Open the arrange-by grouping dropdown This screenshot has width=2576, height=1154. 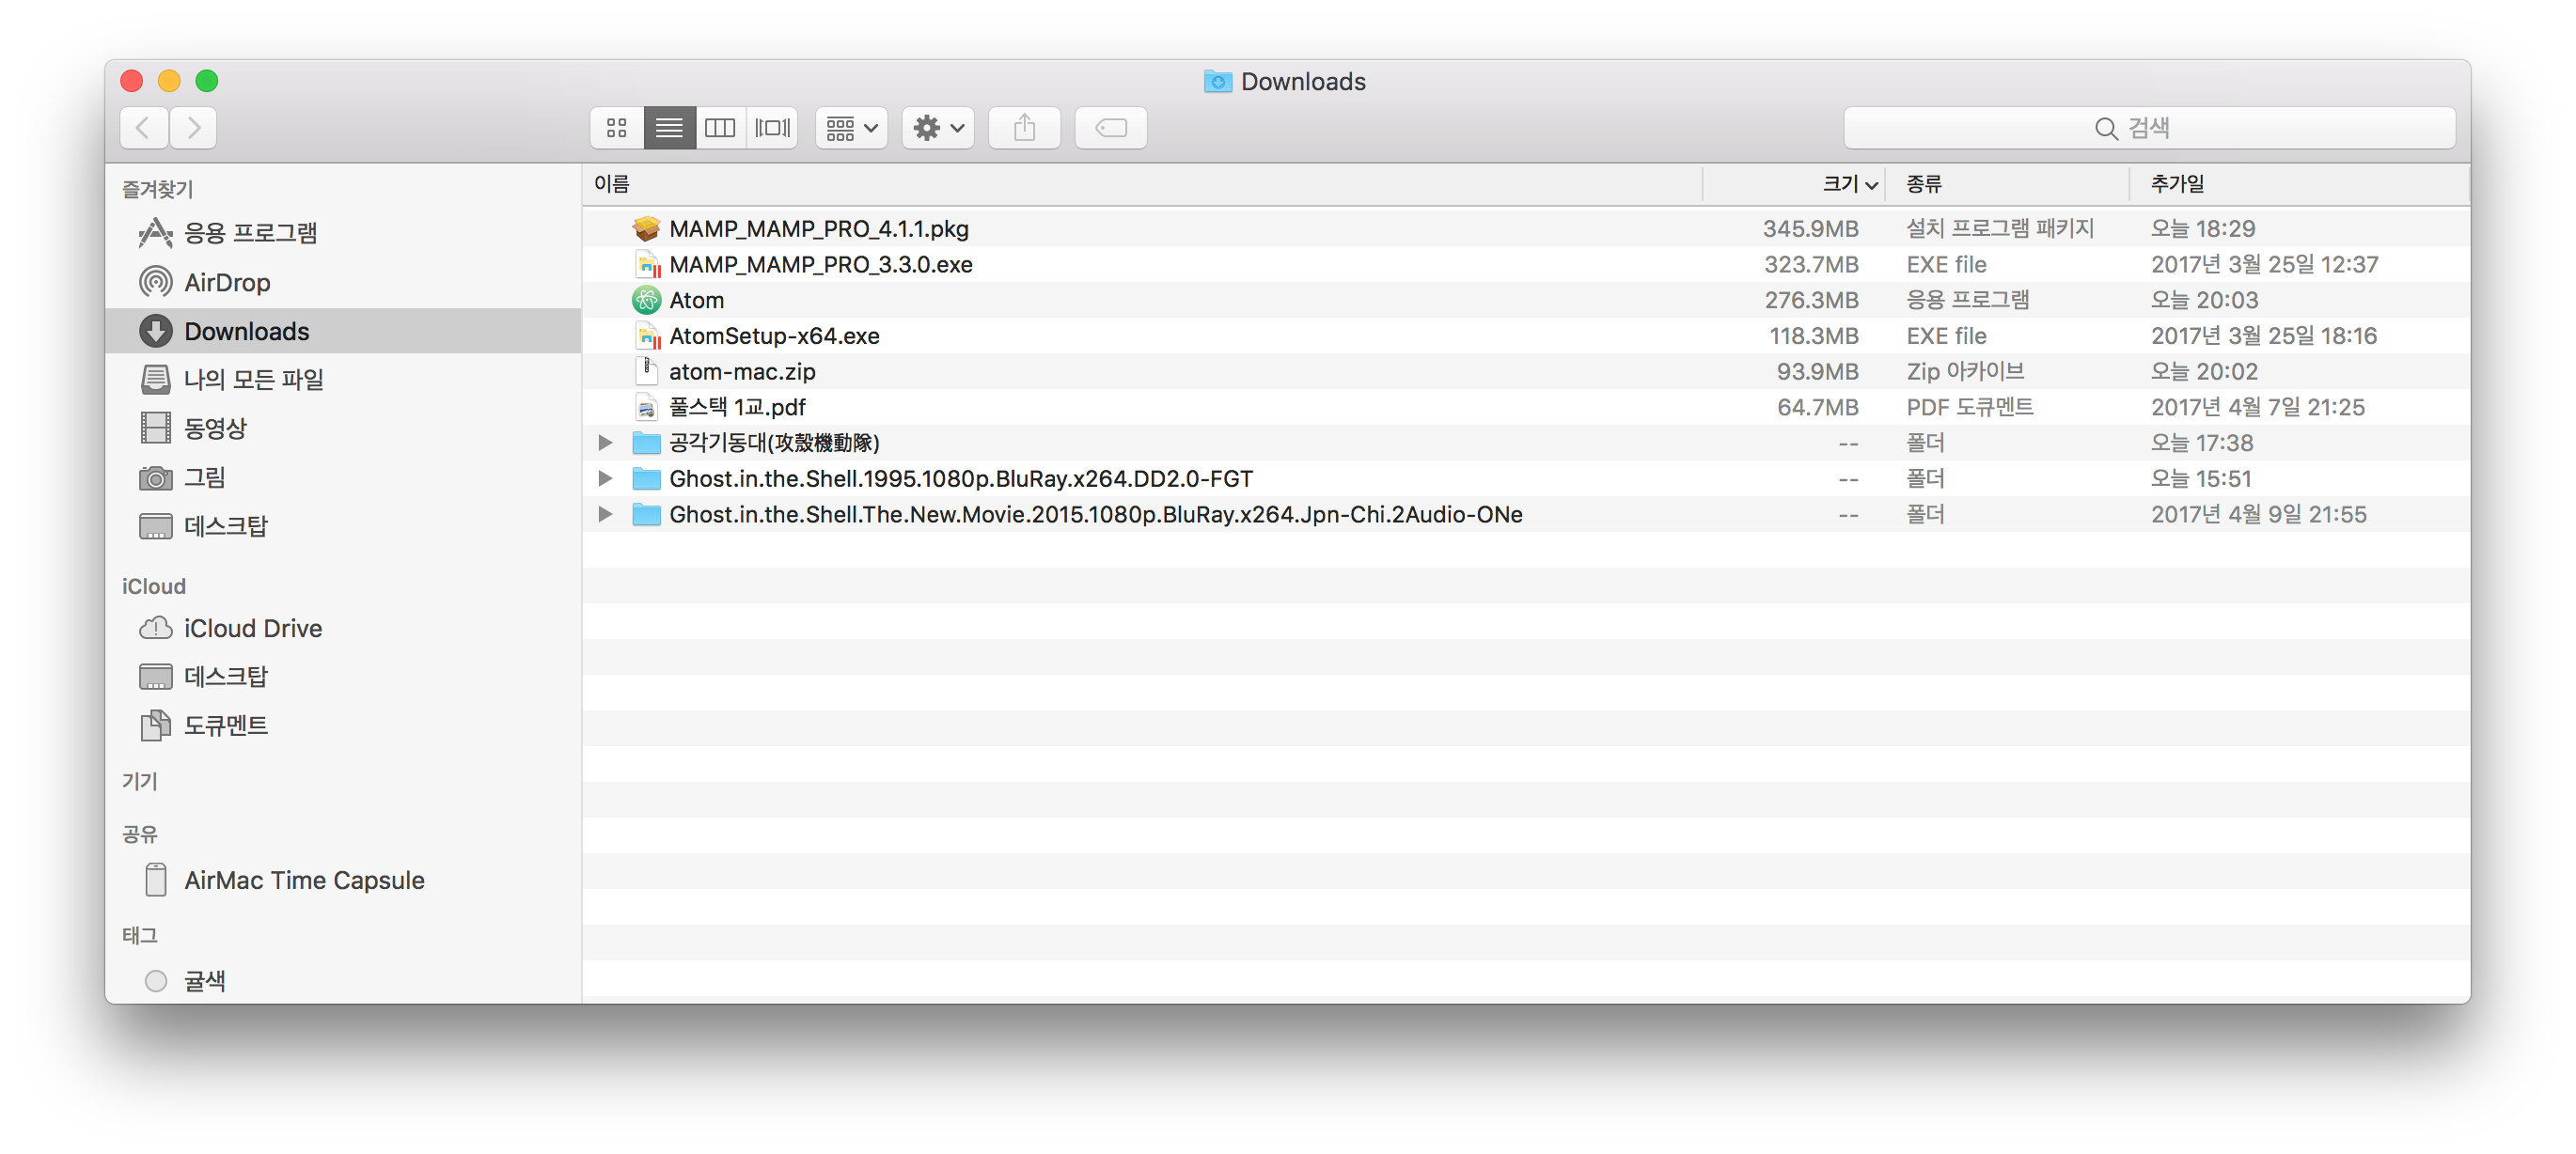coord(851,128)
